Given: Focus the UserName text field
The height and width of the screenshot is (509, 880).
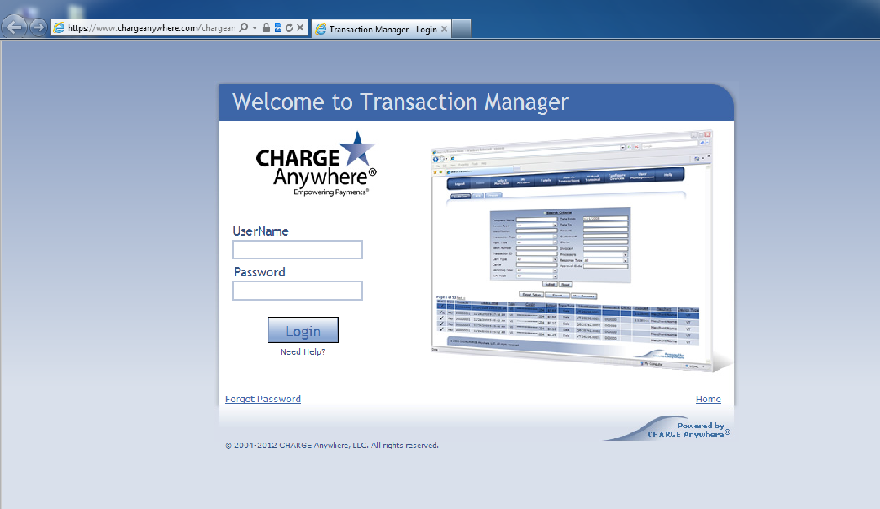Looking at the screenshot, I should click(297, 250).
